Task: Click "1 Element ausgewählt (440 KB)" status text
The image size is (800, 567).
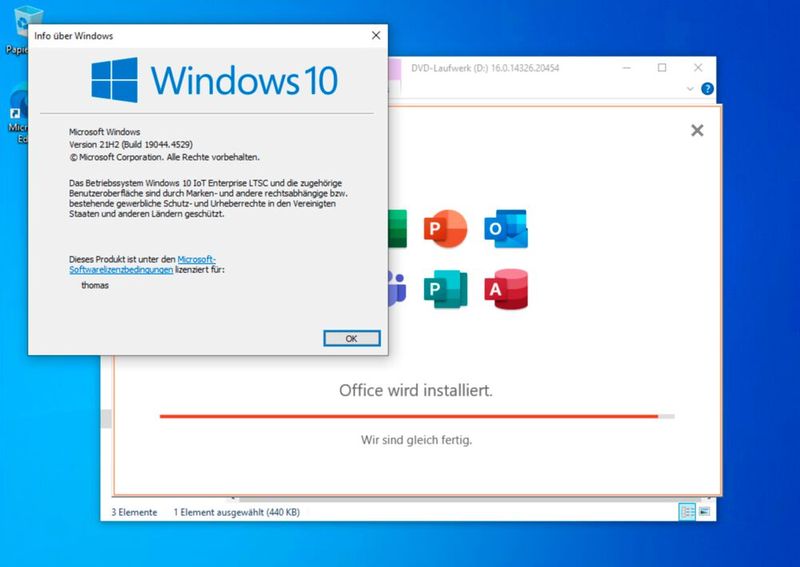Action: tap(236, 512)
